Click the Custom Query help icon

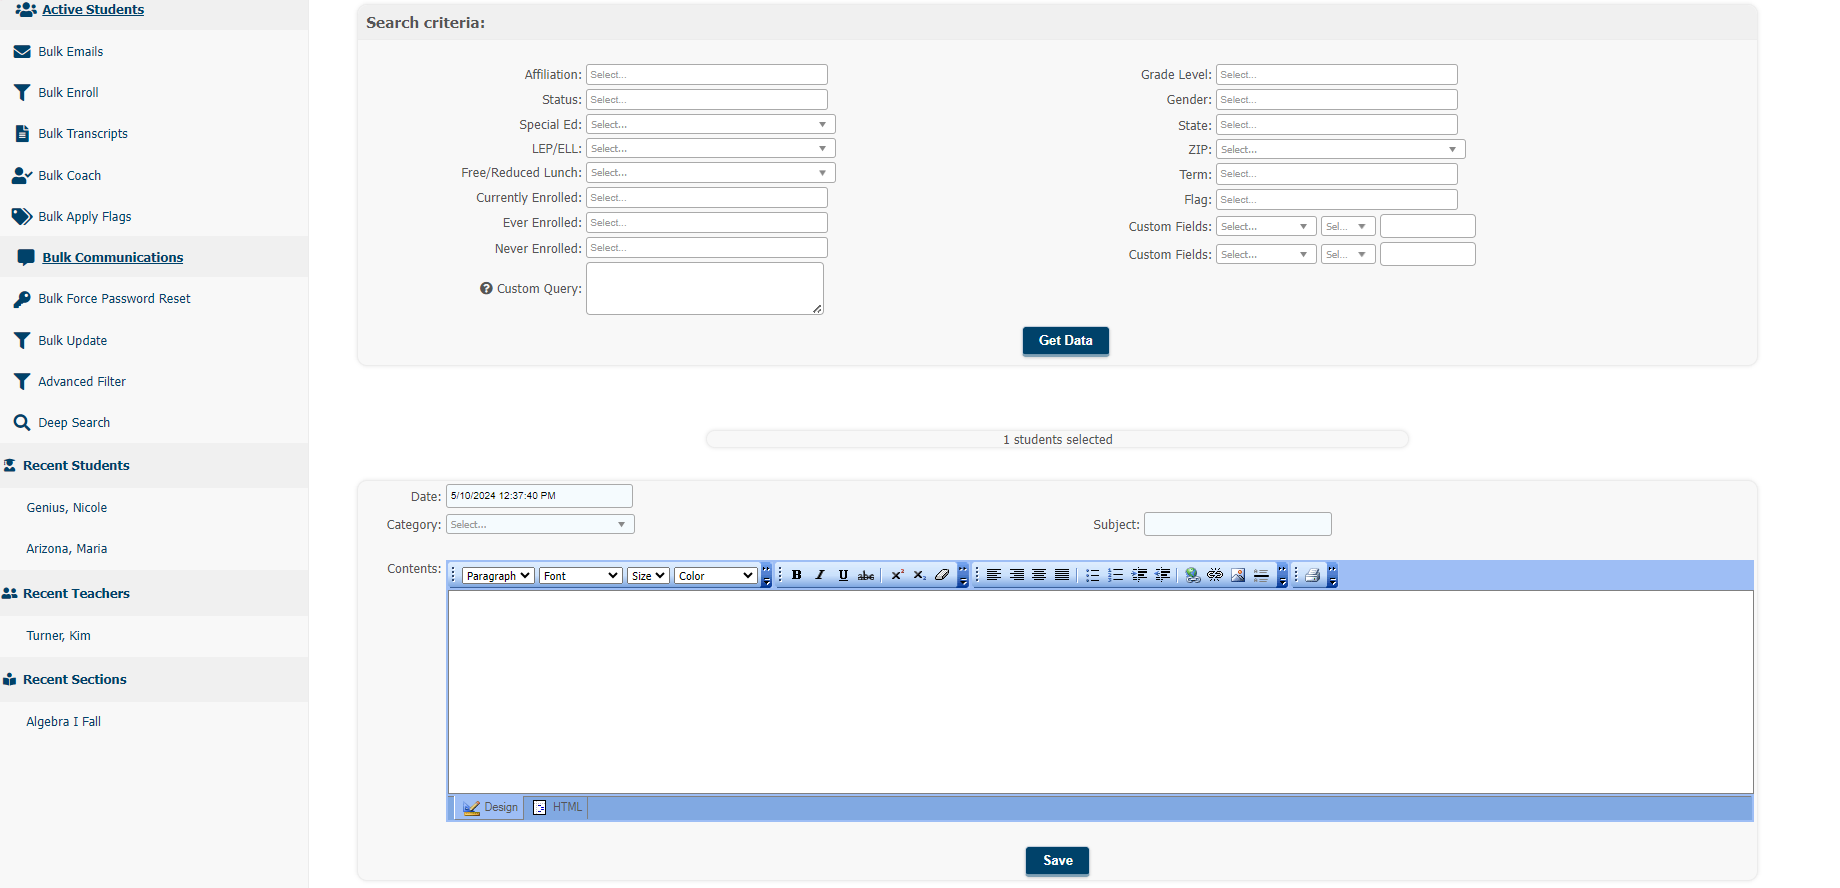(x=486, y=288)
